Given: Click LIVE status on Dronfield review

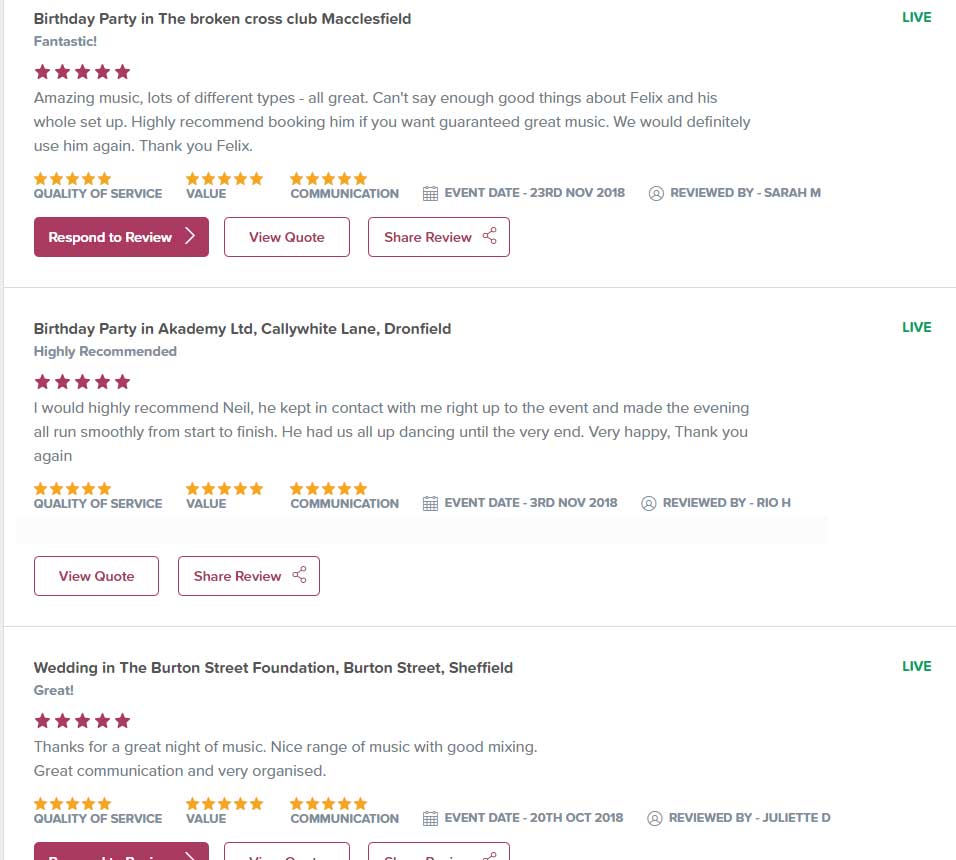Looking at the screenshot, I should [x=916, y=327].
